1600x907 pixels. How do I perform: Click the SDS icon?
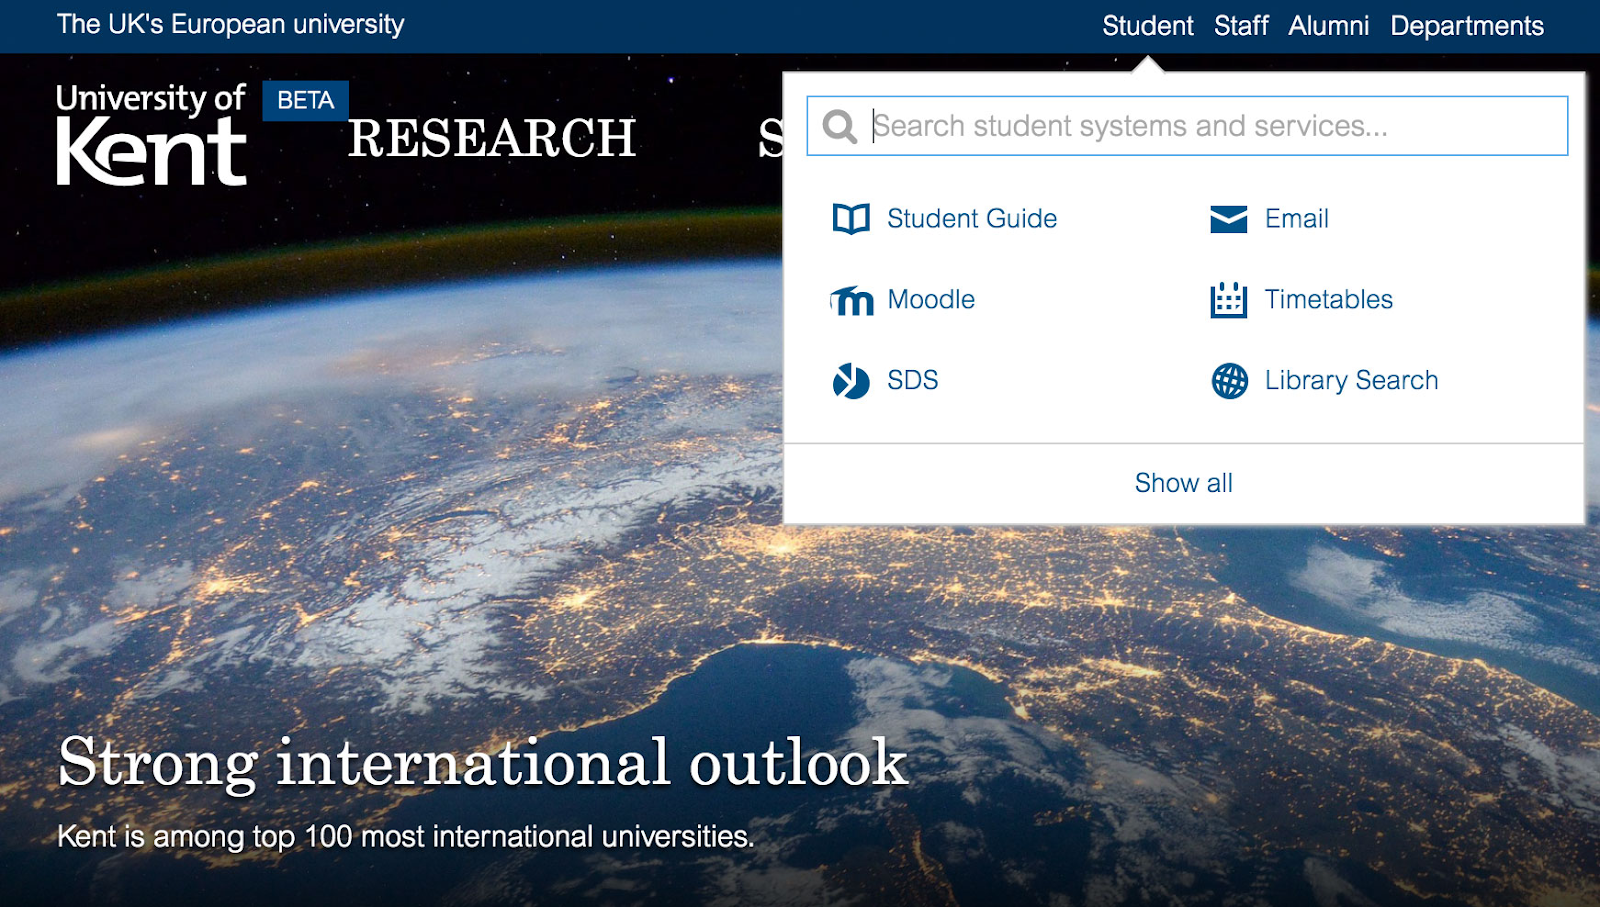click(x=851, y=381)
